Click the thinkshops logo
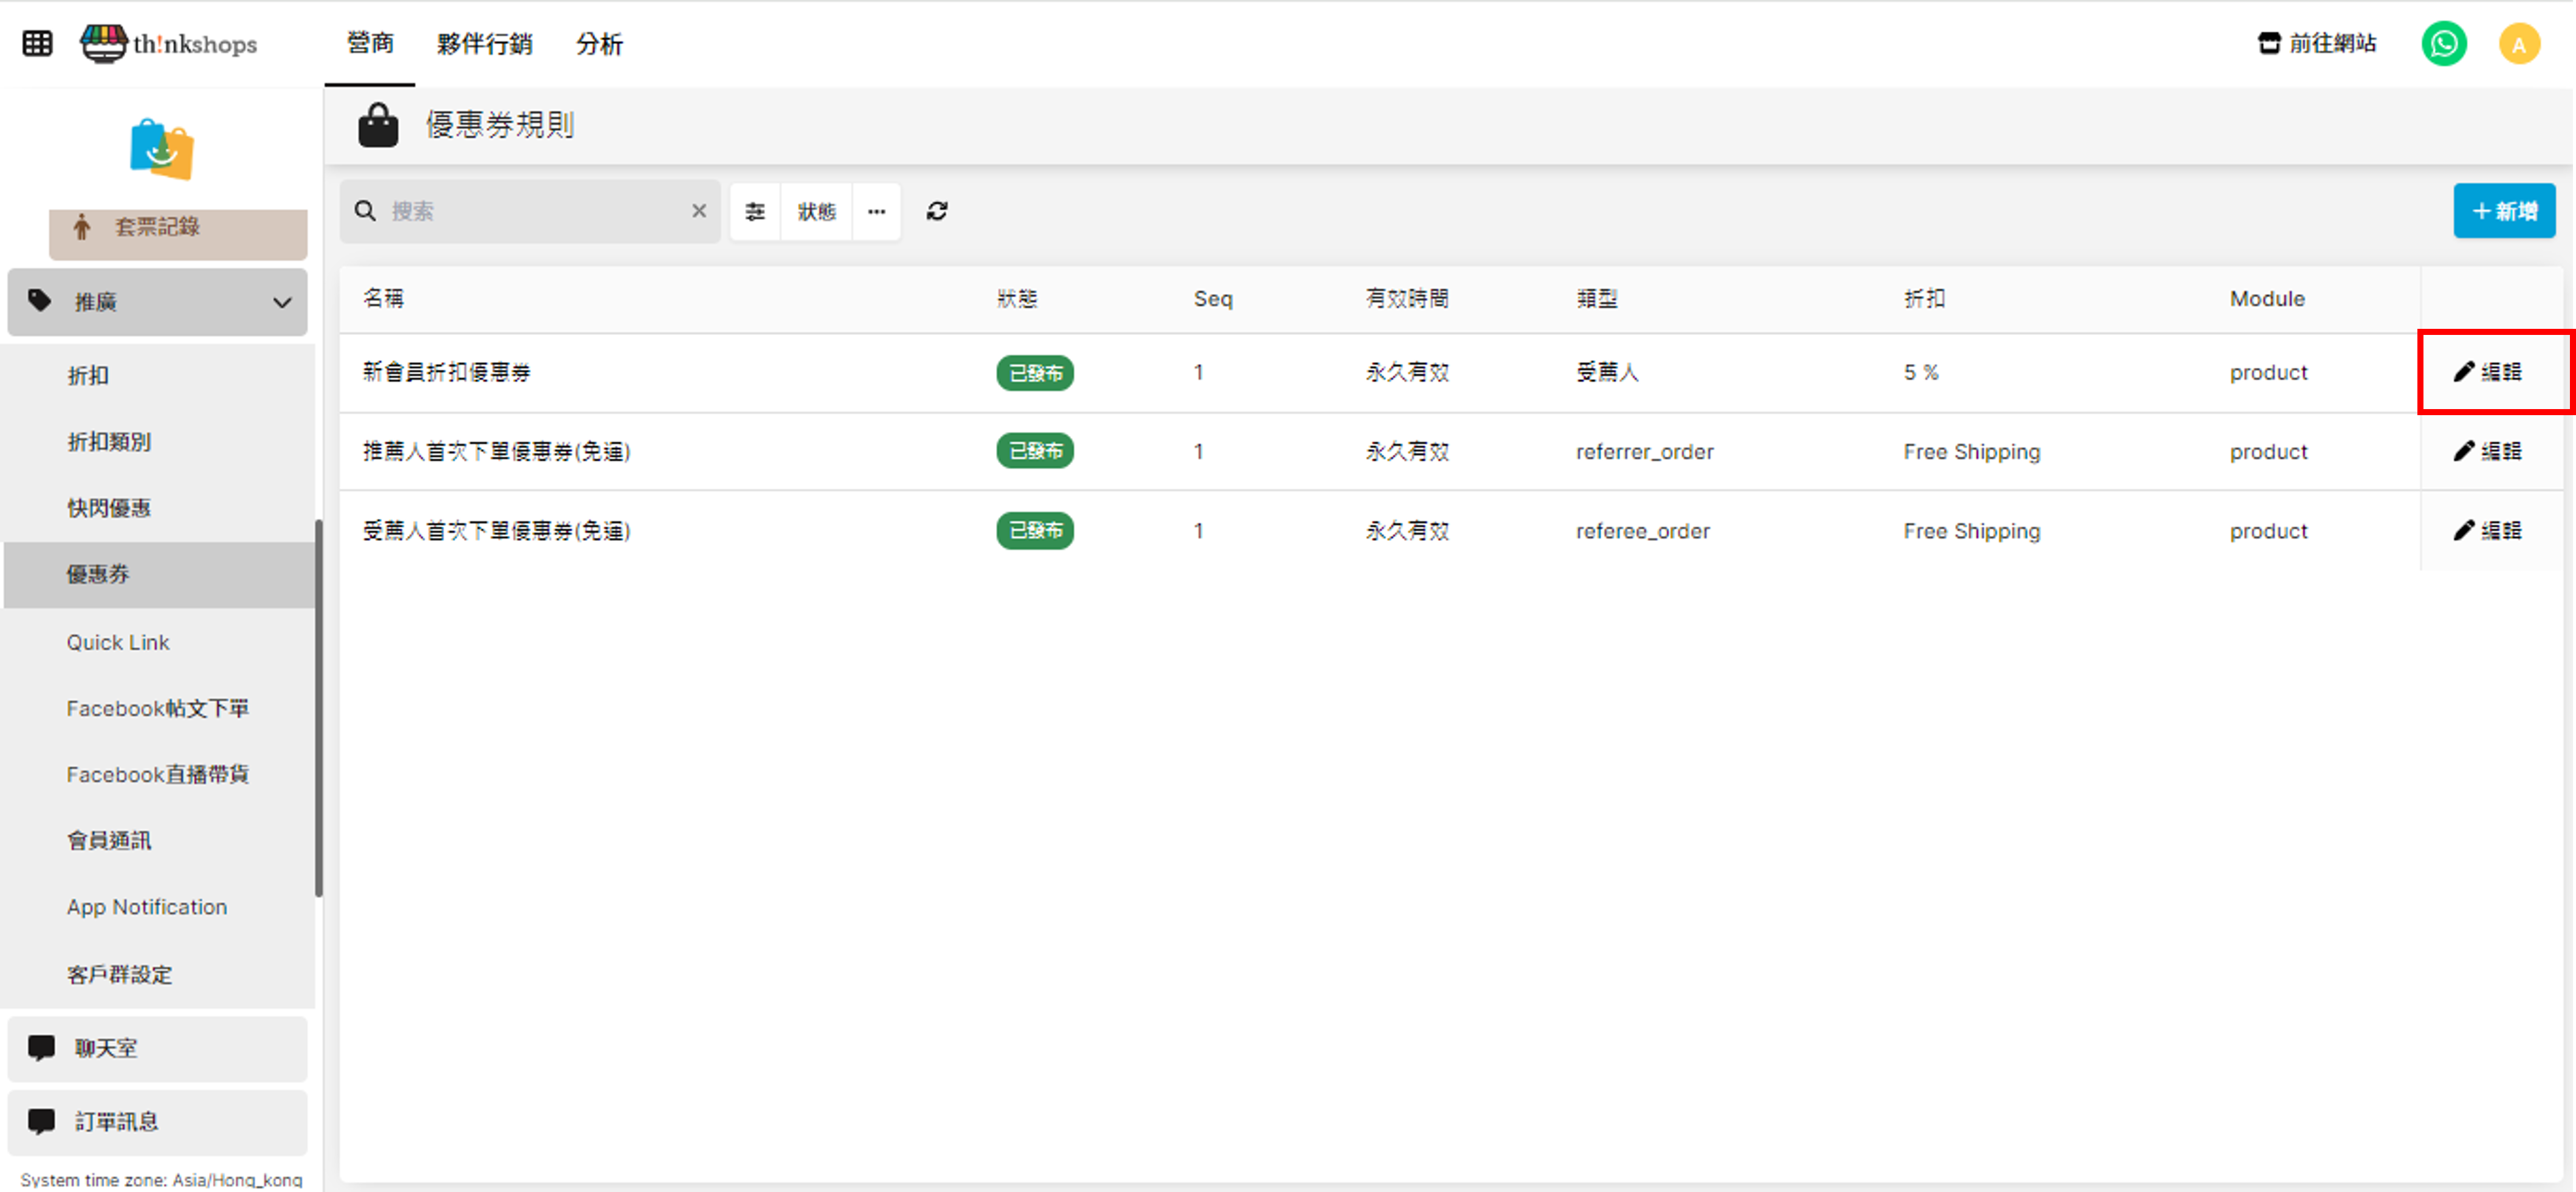This screenshot has height=1192, width=2576. click(169, 44)
